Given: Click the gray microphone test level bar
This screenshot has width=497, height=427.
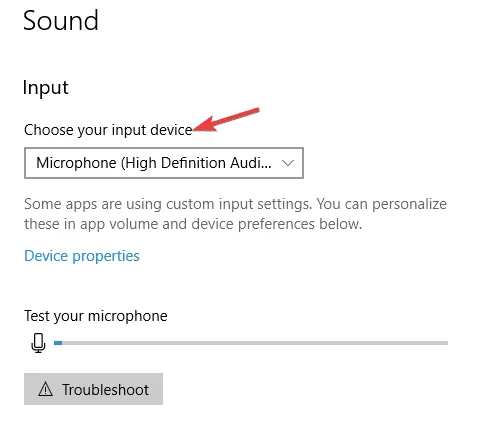Looking at the screenshot, I should click(x=251, y=343).
